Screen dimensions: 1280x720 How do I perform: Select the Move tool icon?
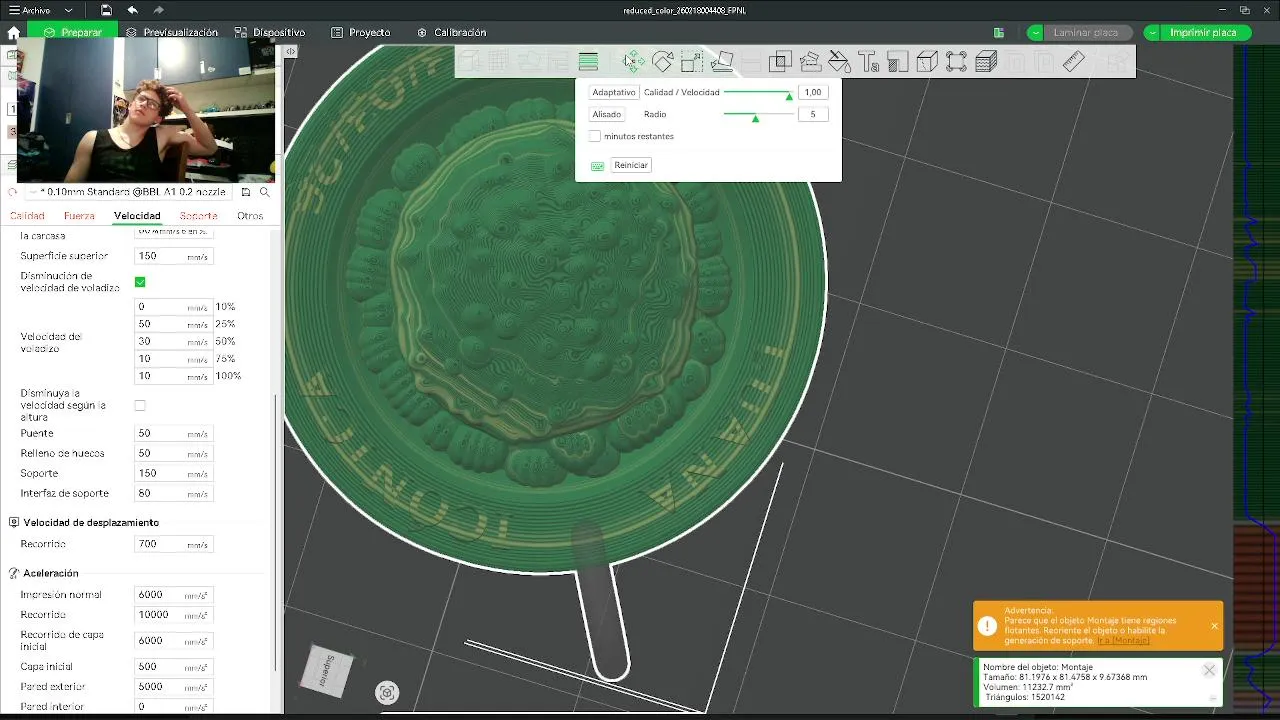633,62
